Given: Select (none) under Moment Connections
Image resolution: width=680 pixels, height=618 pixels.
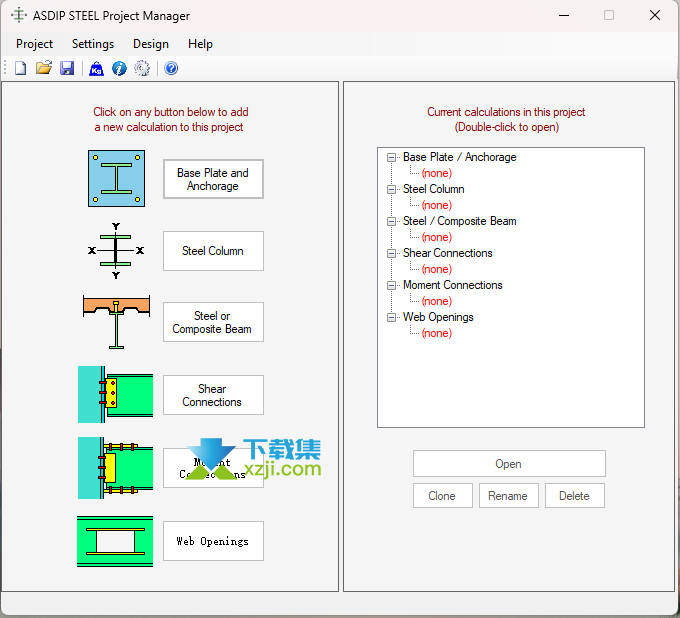Looking at the screenshot, I should tap(437, 301).
